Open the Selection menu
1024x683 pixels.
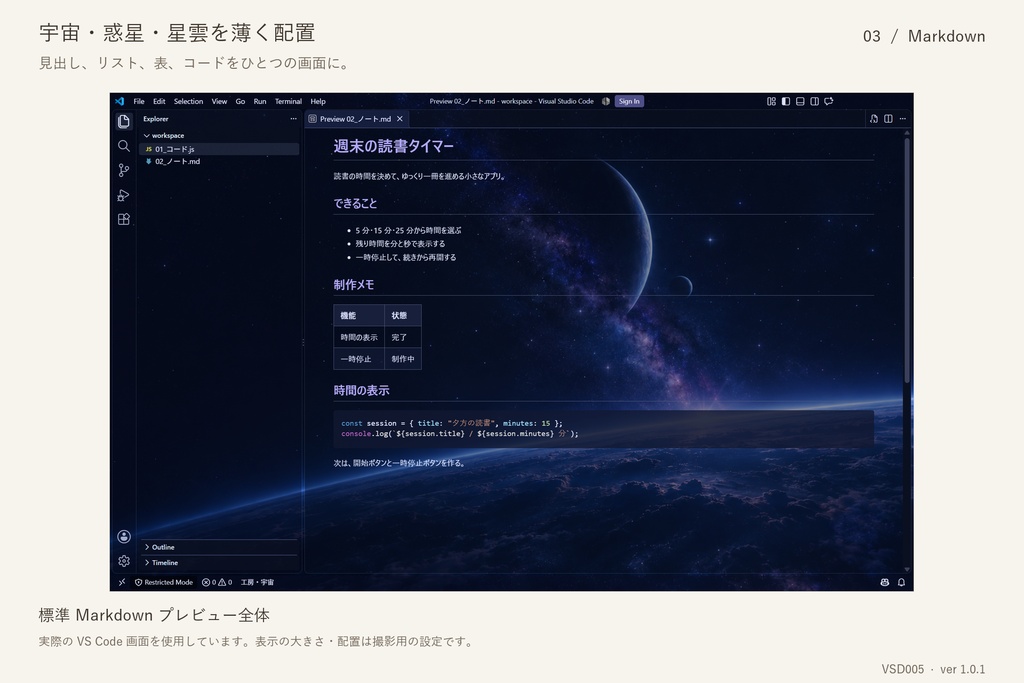point(188,101)
